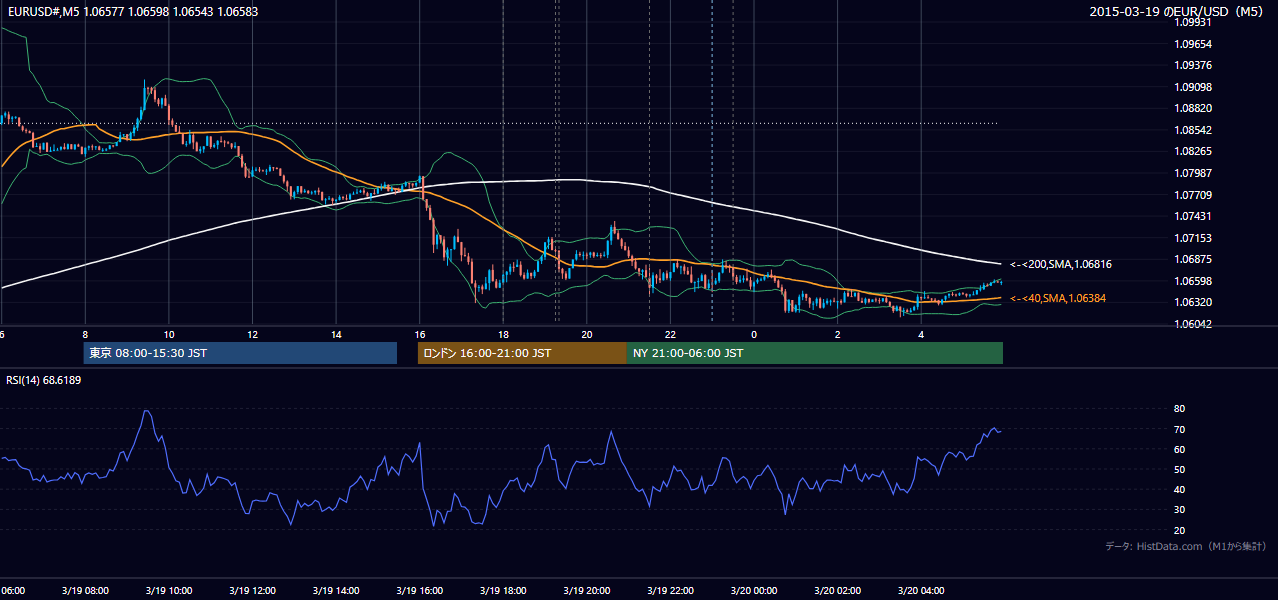The image size is (1278, 600).
Task: Click price axis value 1.07153
Action: tap(1193, 238)
